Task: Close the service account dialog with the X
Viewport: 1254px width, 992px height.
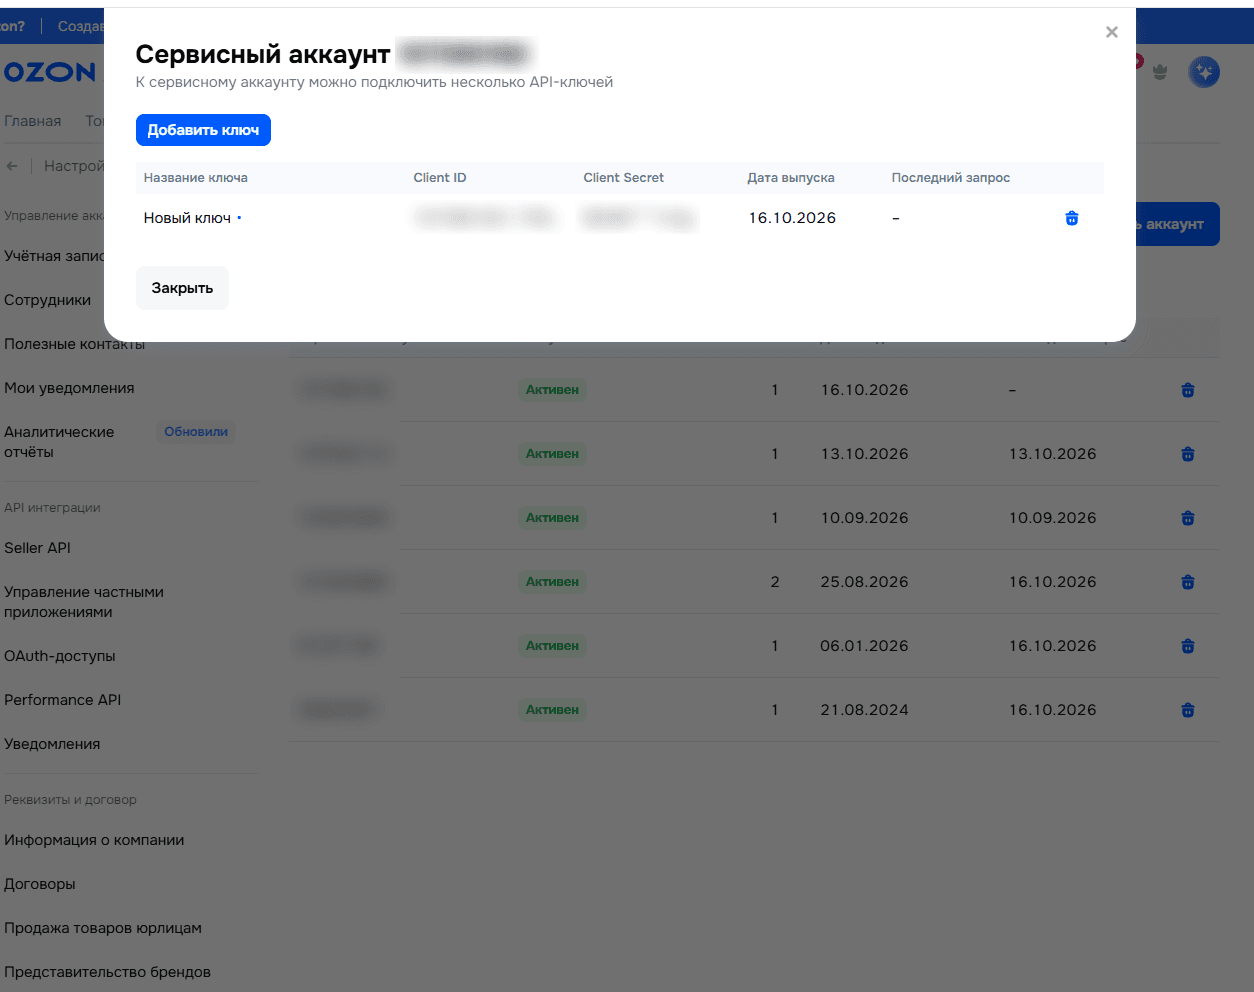Action: [x=1111, y=32]
